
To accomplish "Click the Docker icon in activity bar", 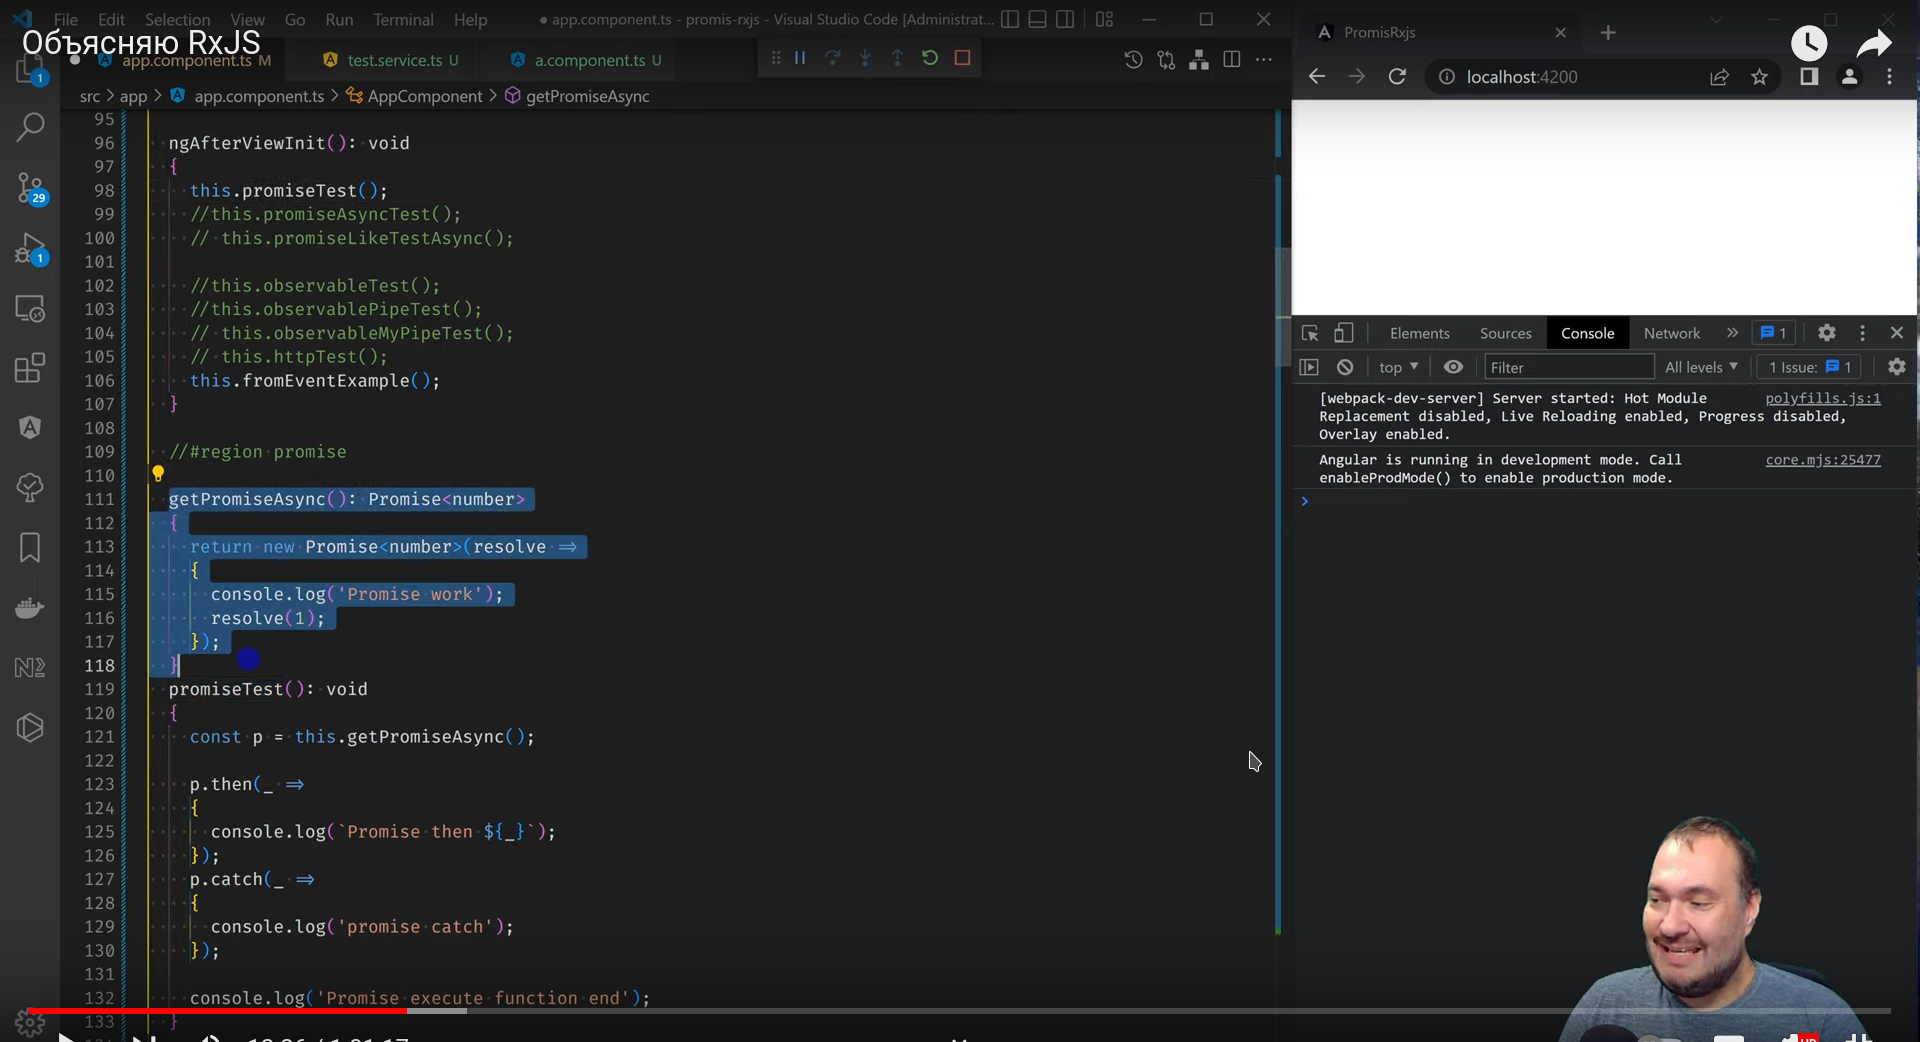I will 30,608.
